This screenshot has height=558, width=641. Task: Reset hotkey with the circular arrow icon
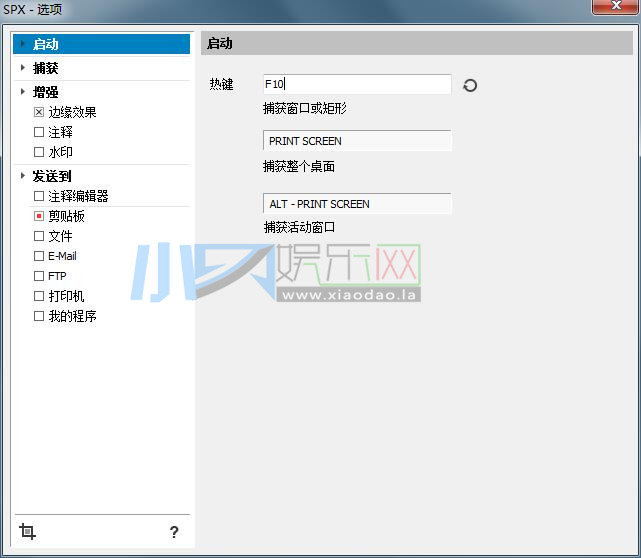point(470,86)
